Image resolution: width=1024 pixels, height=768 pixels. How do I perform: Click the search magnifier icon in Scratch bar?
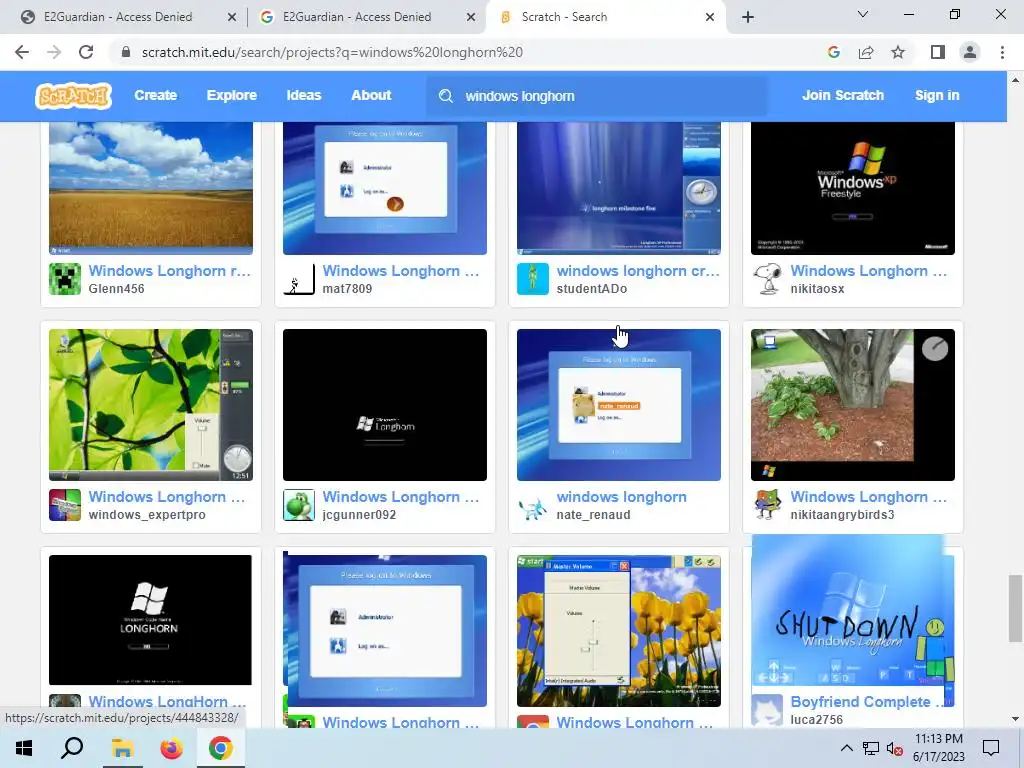446,96
